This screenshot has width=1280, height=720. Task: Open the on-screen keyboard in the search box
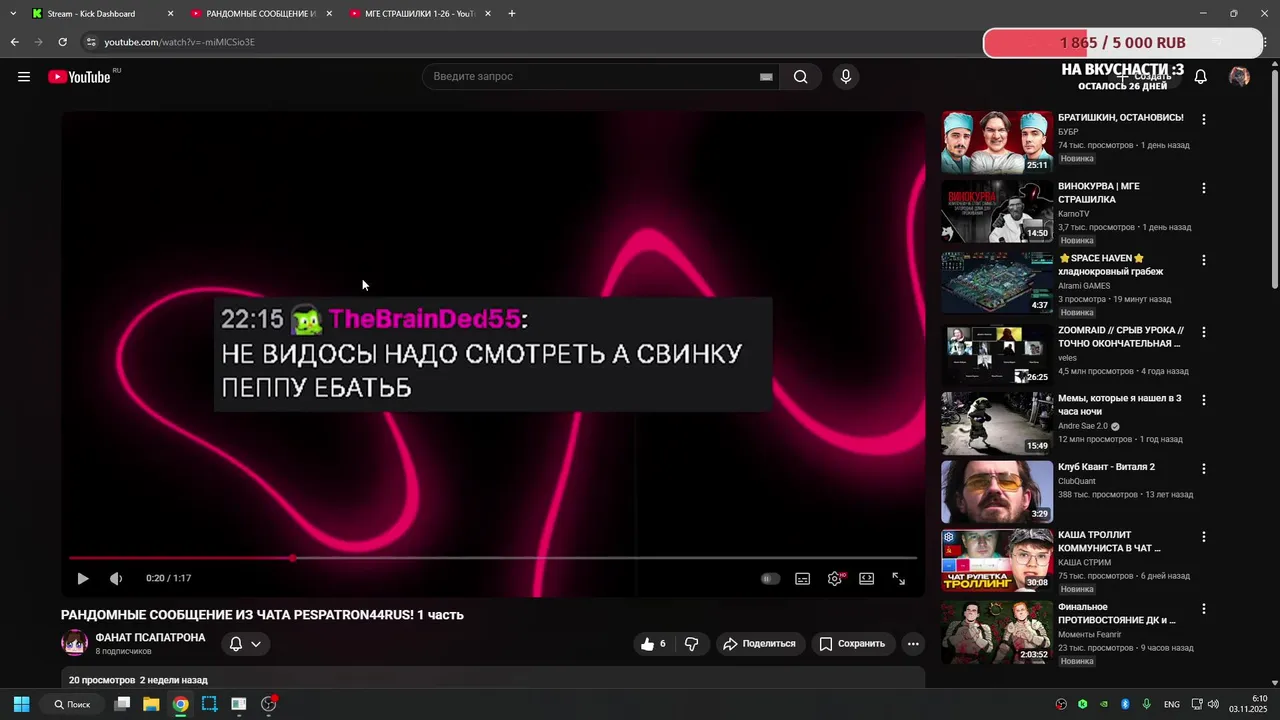[766, 77]
